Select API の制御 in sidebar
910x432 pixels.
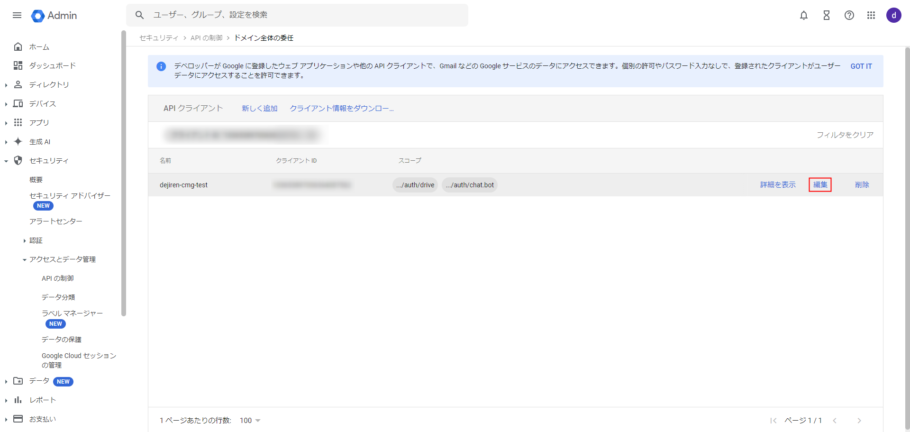pyautogui.click(x=58, y=278)
